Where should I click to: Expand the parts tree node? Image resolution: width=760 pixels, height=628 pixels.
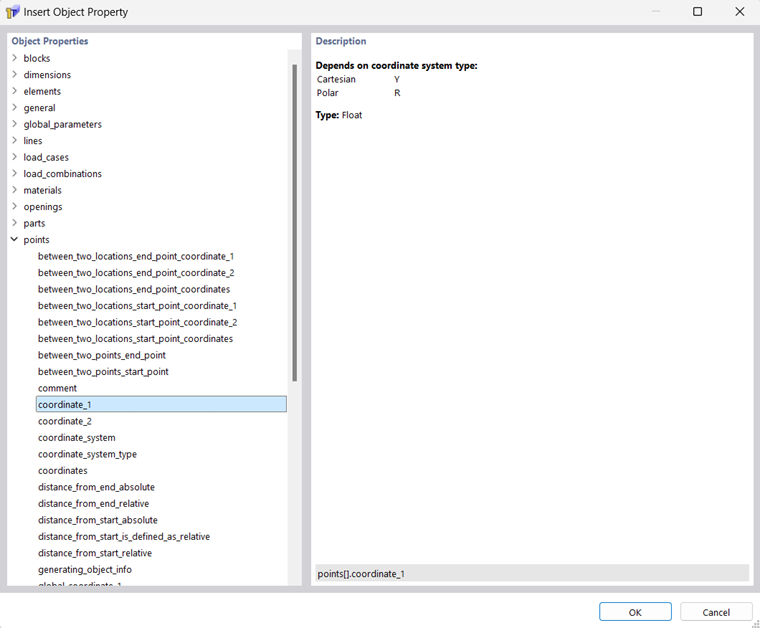[x=15, y=222]
